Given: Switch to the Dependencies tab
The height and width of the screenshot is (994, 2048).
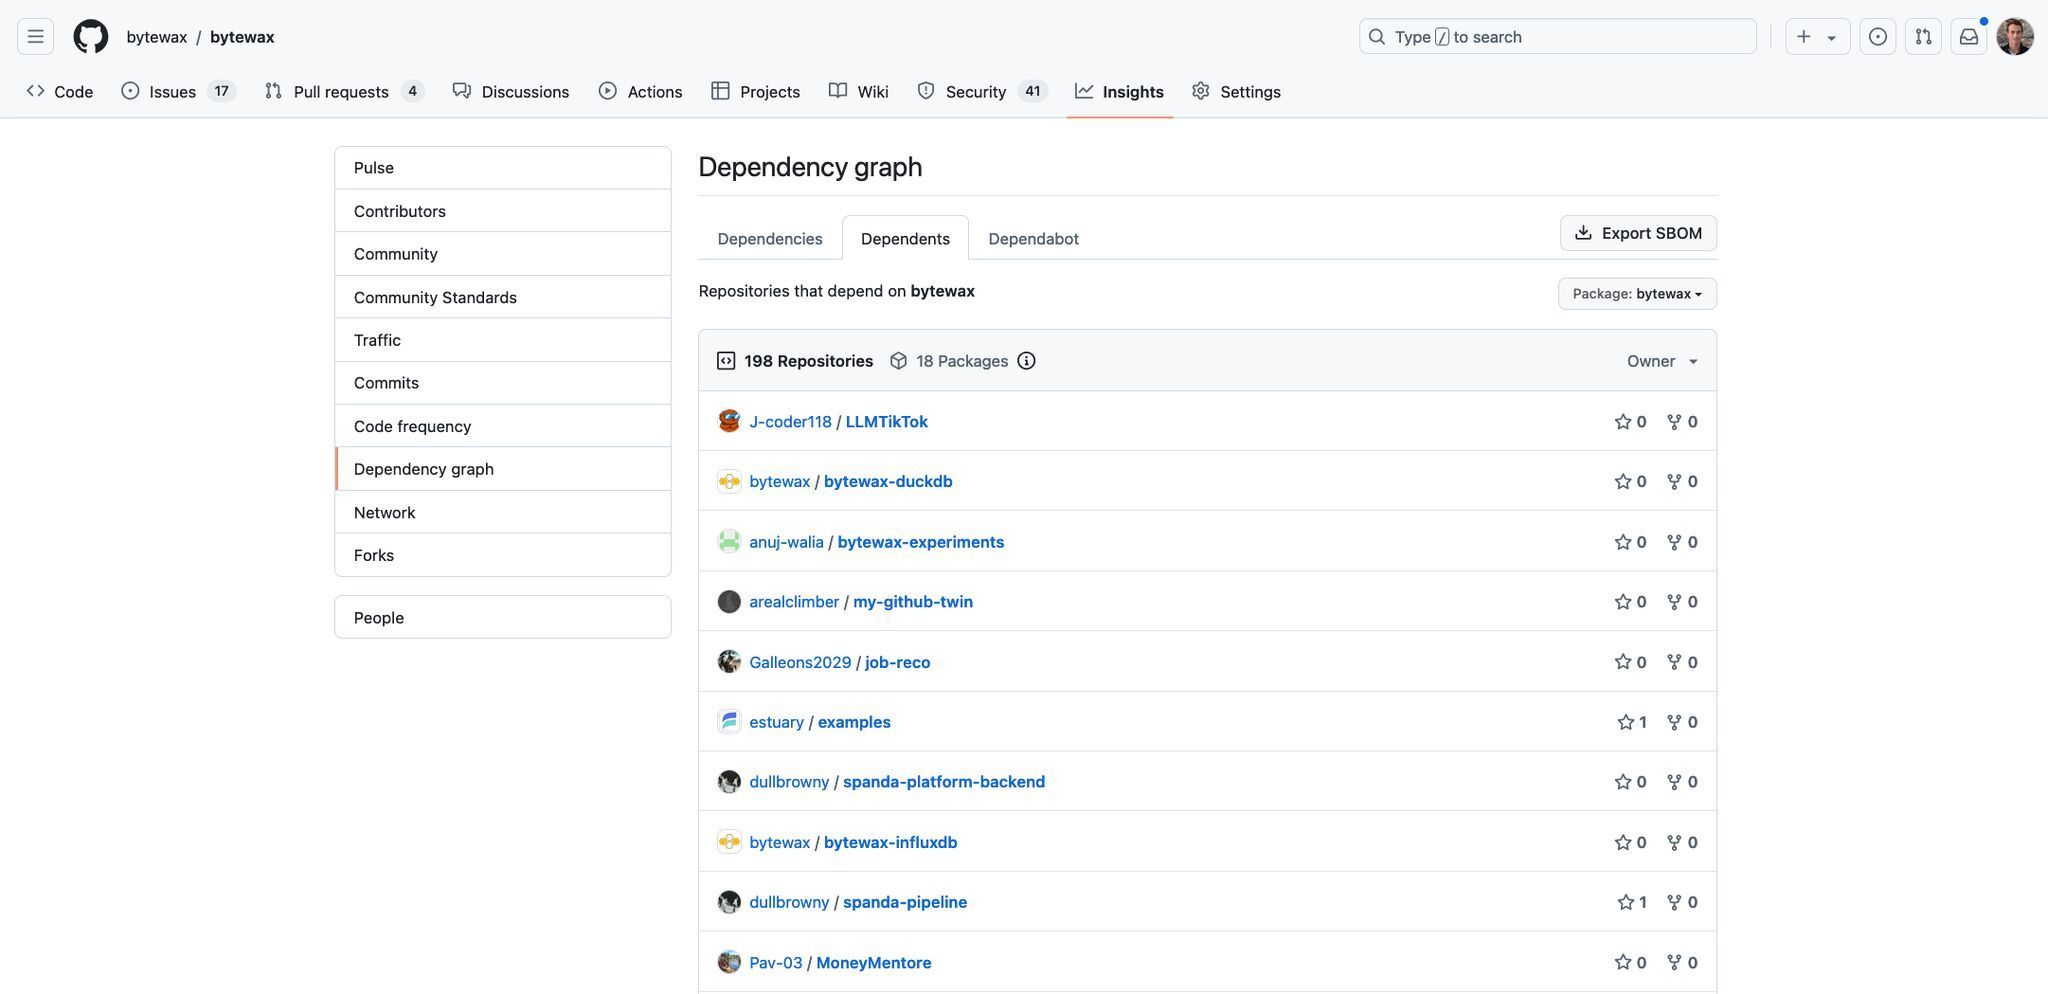Looking at the screenshot, I should pyautogui.click(x=770, y=238).
